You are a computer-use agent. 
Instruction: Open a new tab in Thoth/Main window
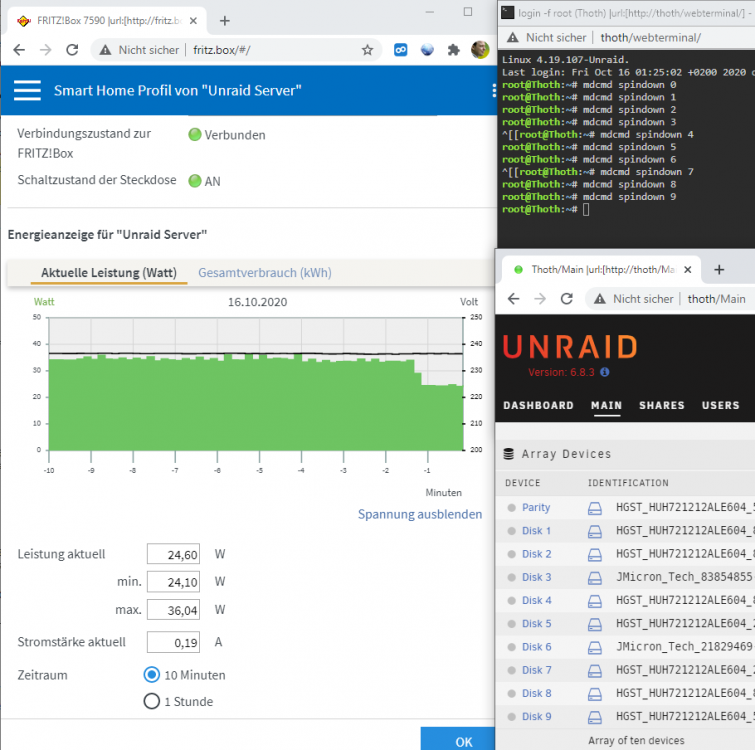pyautogui.click(x=719, y=270)
